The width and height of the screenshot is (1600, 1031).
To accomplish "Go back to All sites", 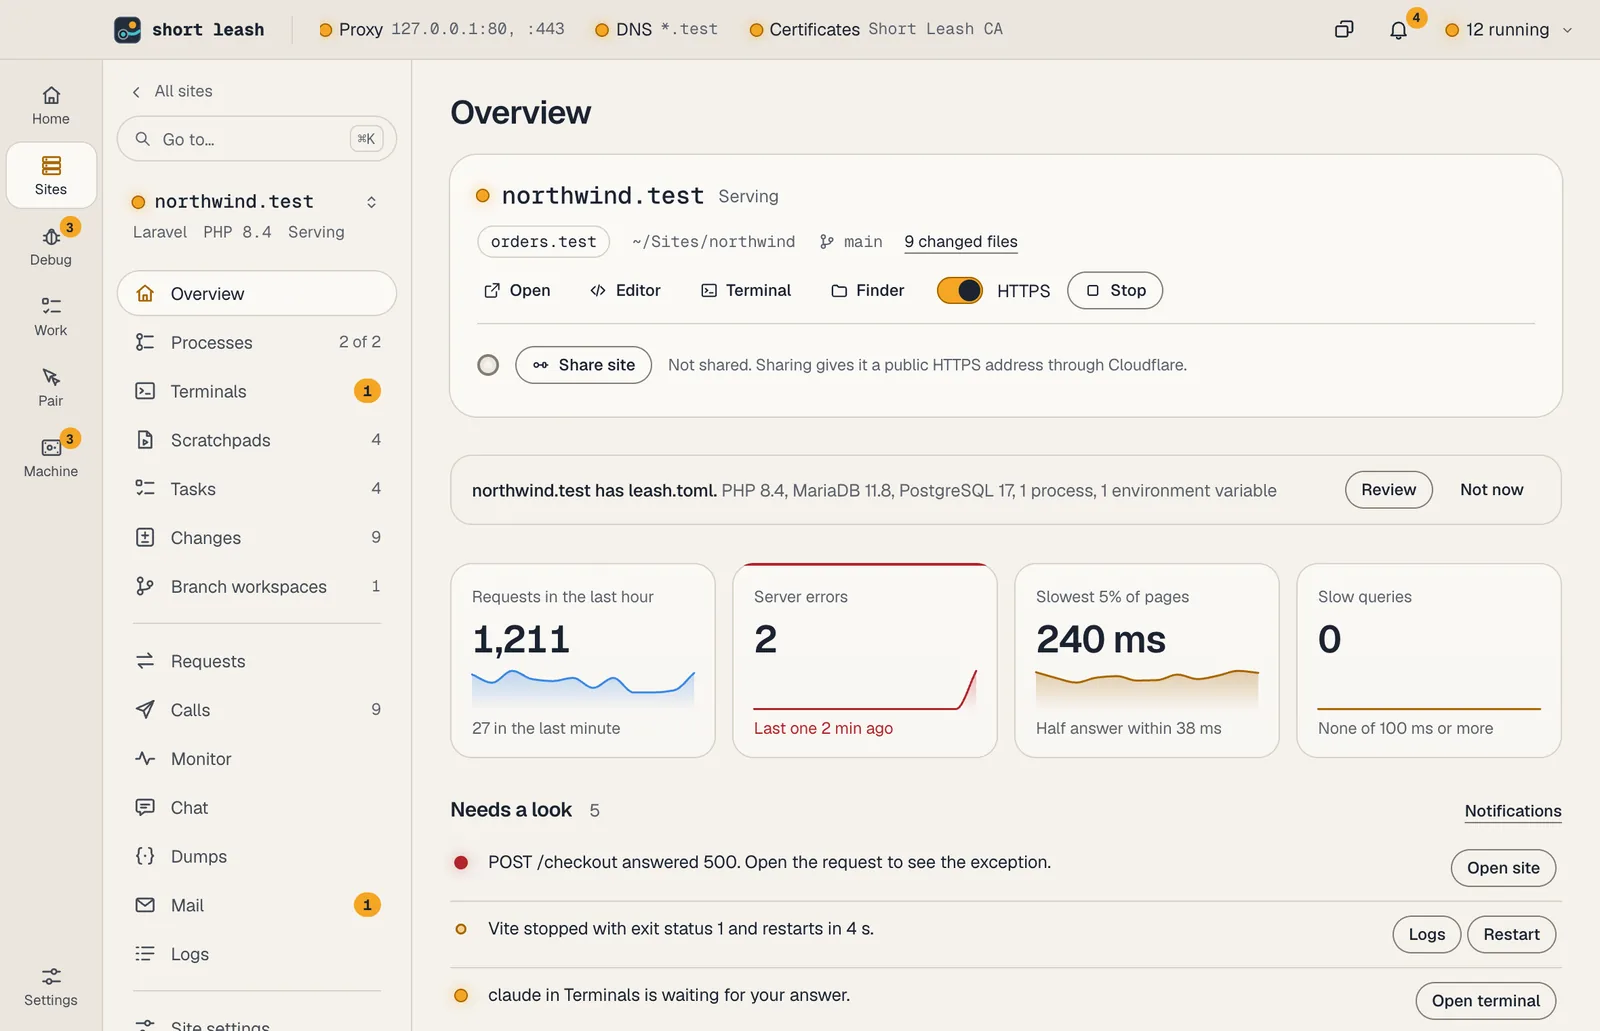I will coord(172,91).
